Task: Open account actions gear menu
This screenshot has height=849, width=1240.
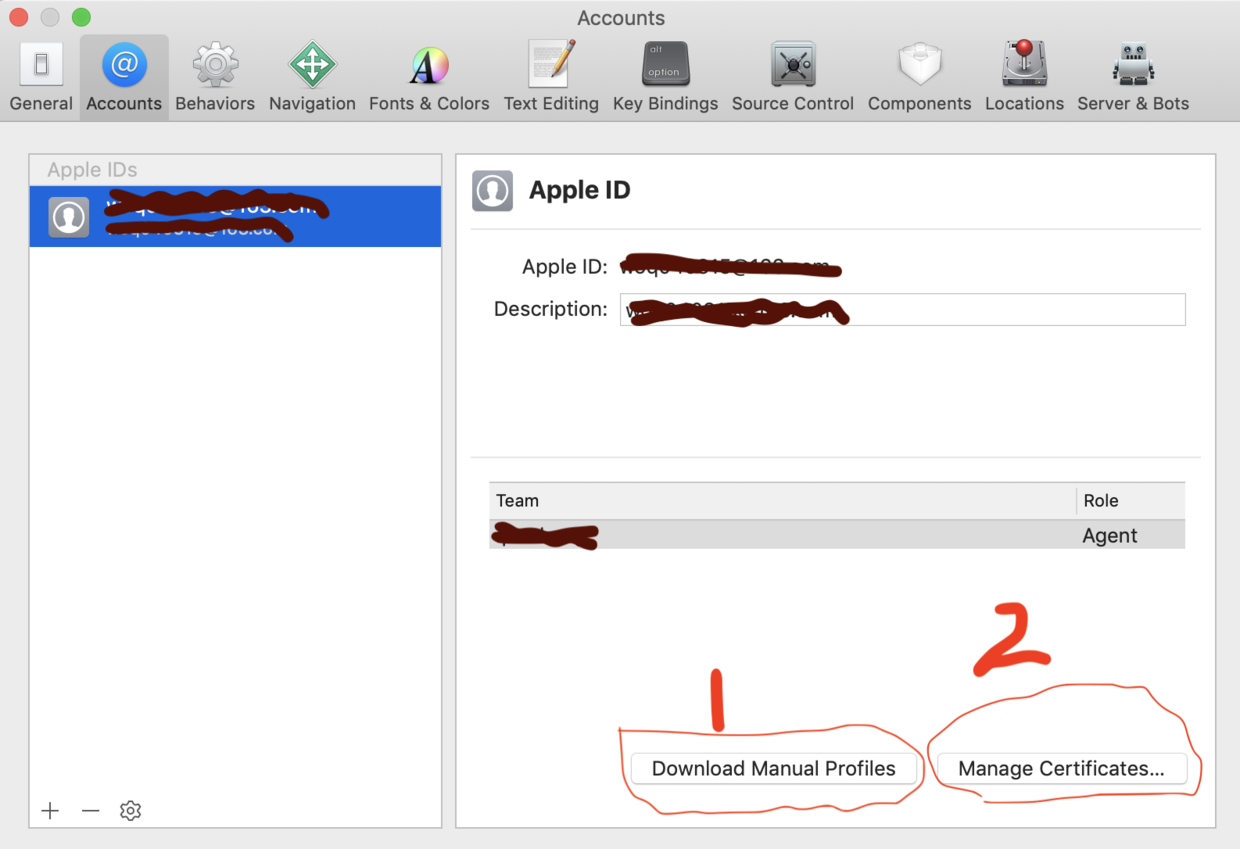Action: pyautogui.click(x=130, y=810)
